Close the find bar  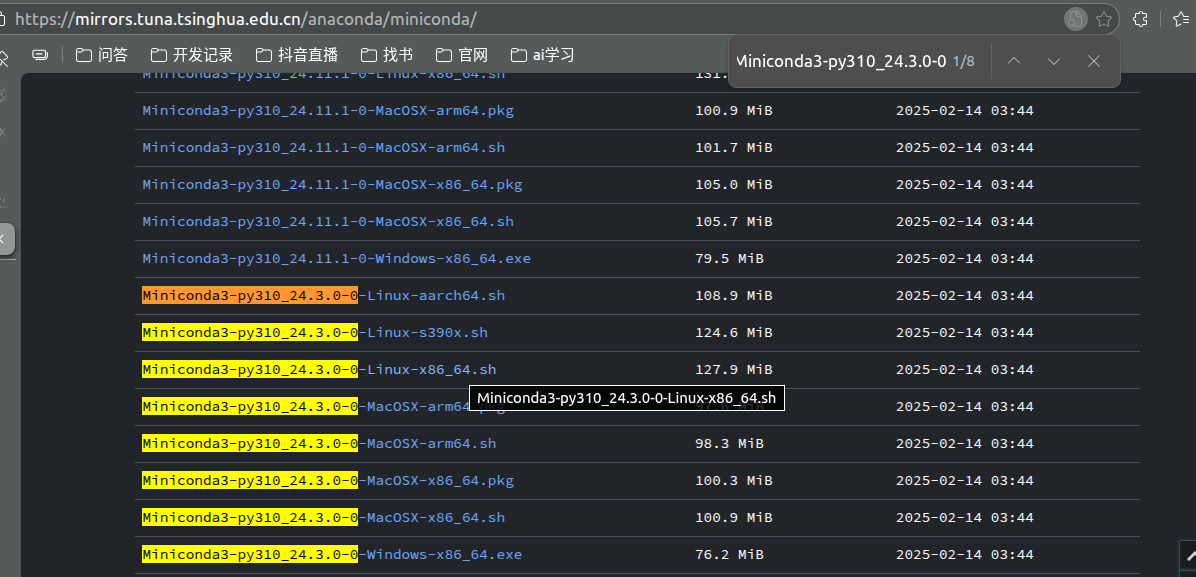click(1094, 61)
